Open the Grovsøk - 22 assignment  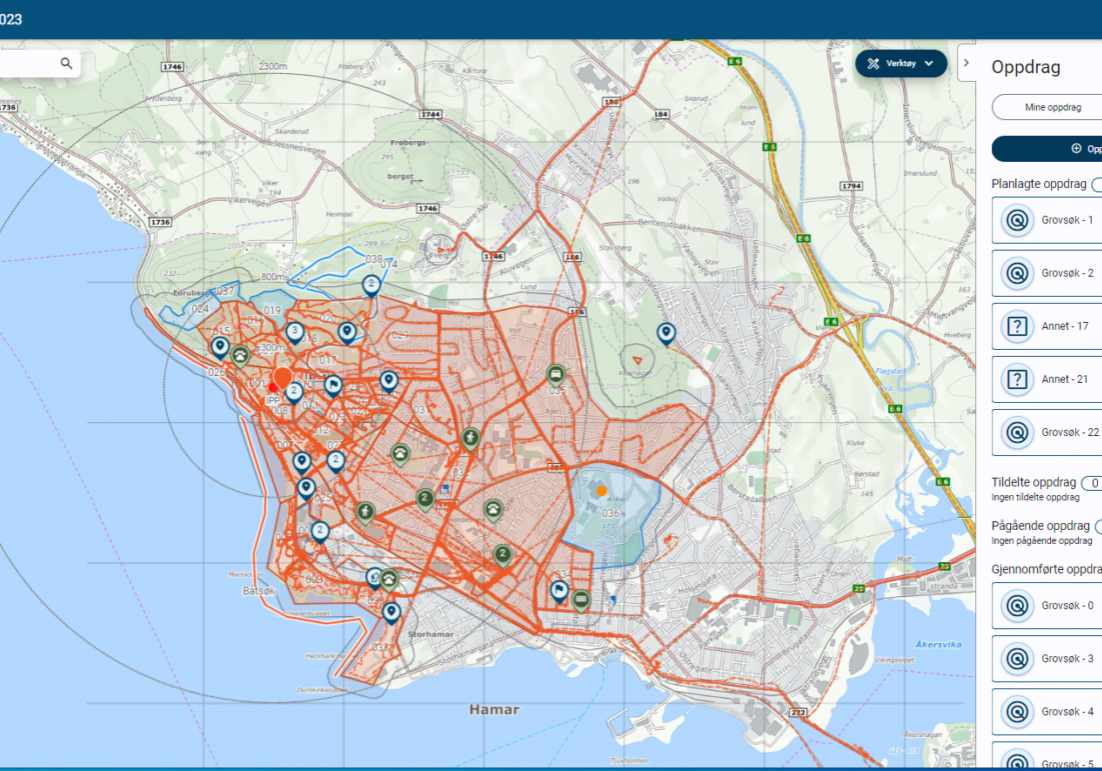1046,433
